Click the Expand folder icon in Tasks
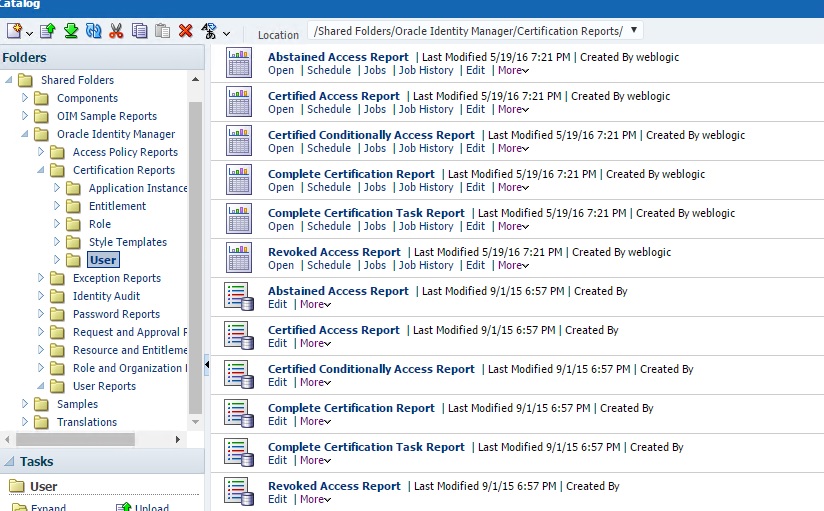The height and width of the screenshot is (511, 824). 19,507
